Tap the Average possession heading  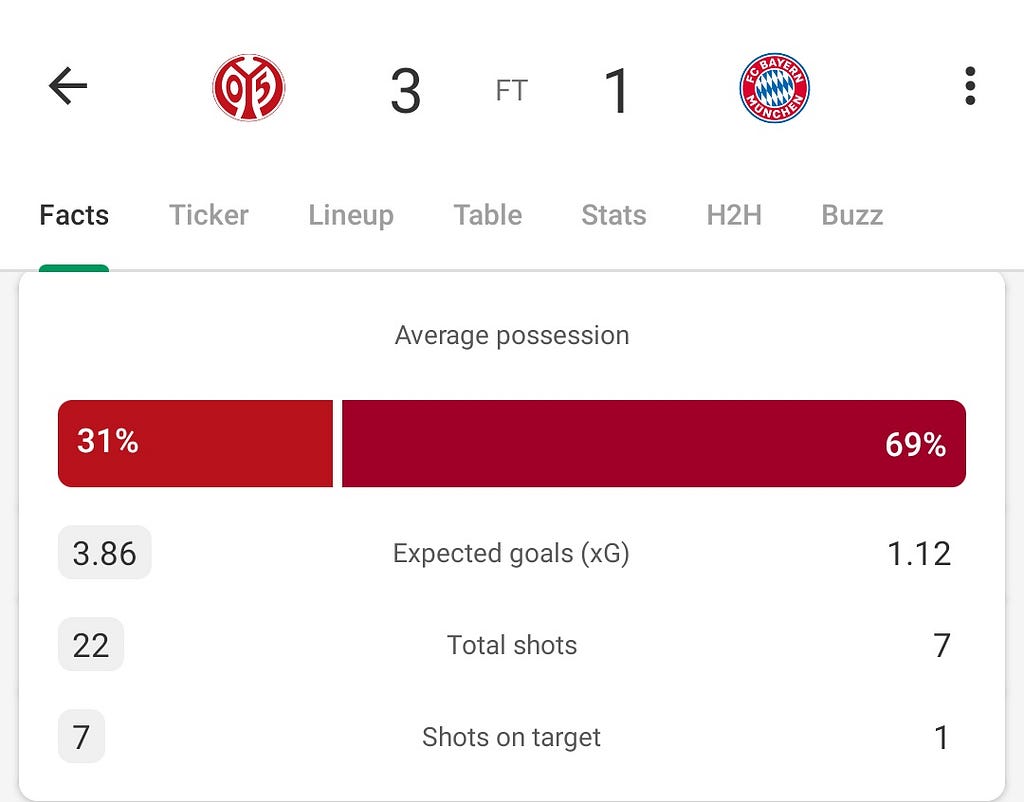coord(512,336)
